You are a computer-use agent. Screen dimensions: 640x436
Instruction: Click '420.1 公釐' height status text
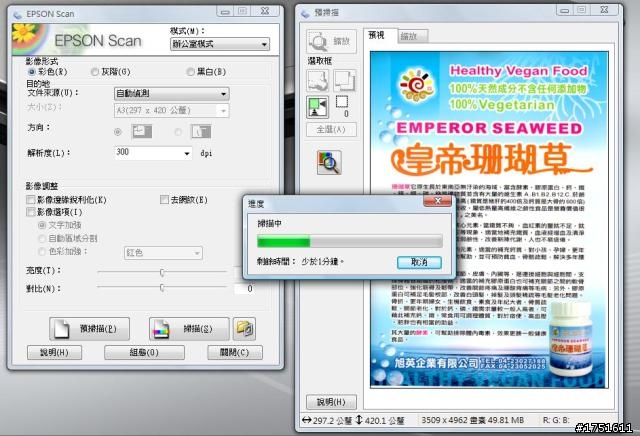pyautogui.click(x=384, y=420)
